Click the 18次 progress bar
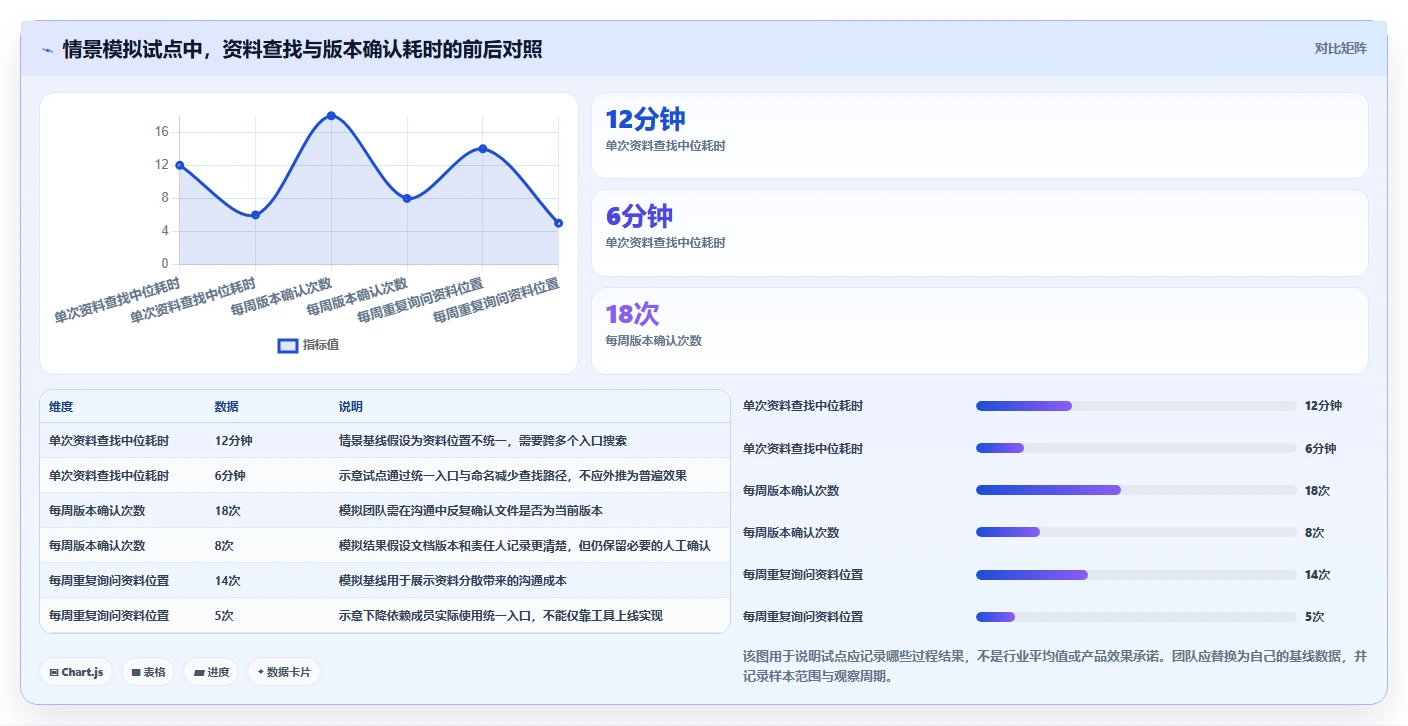This screenshot has width=1408, height=726. 1136,490
